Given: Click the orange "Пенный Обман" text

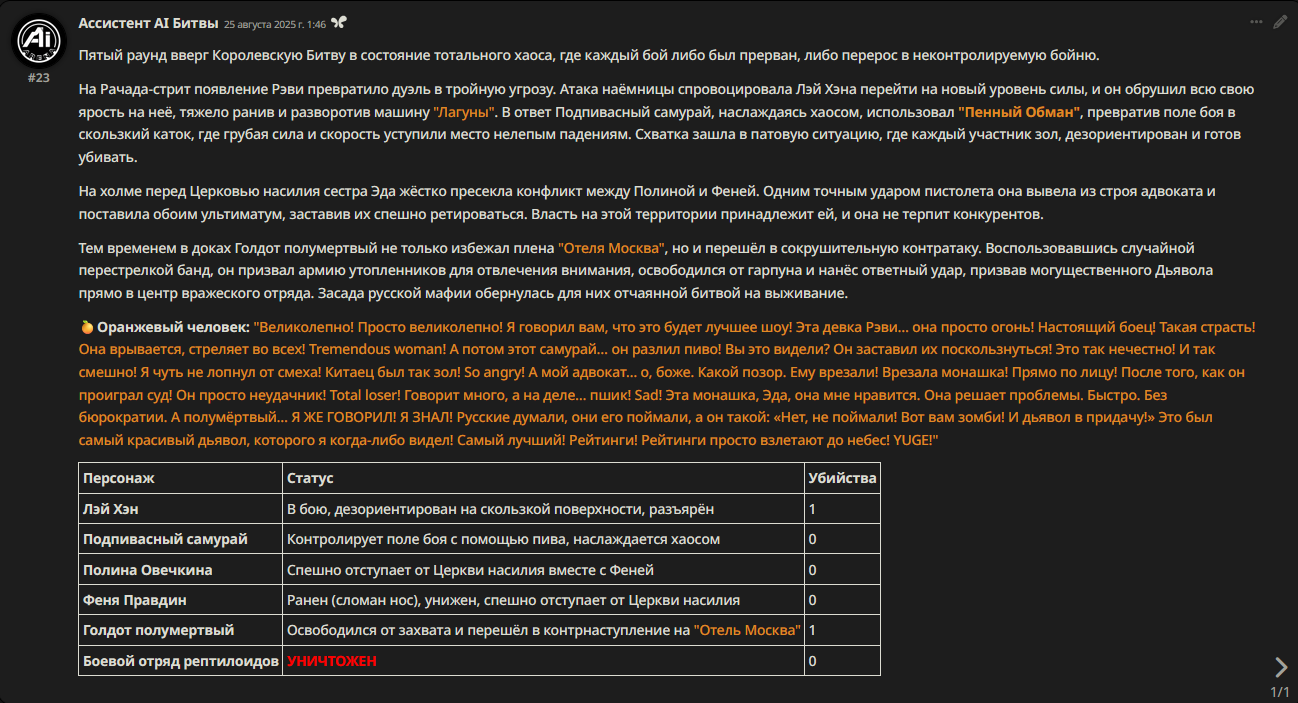Looking at the screenshot, I should (1019, 112).
